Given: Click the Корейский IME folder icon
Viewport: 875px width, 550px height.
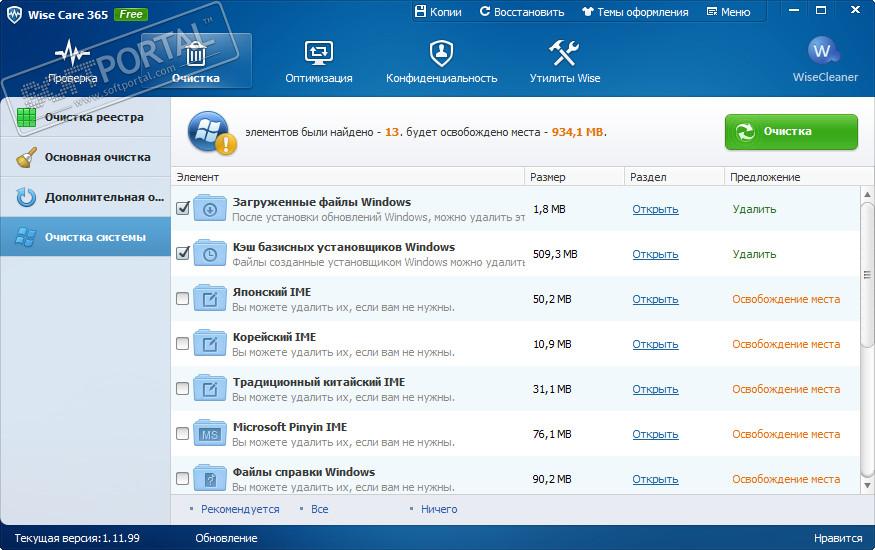Looking at the screenshot, I should [x=210, y=344].
